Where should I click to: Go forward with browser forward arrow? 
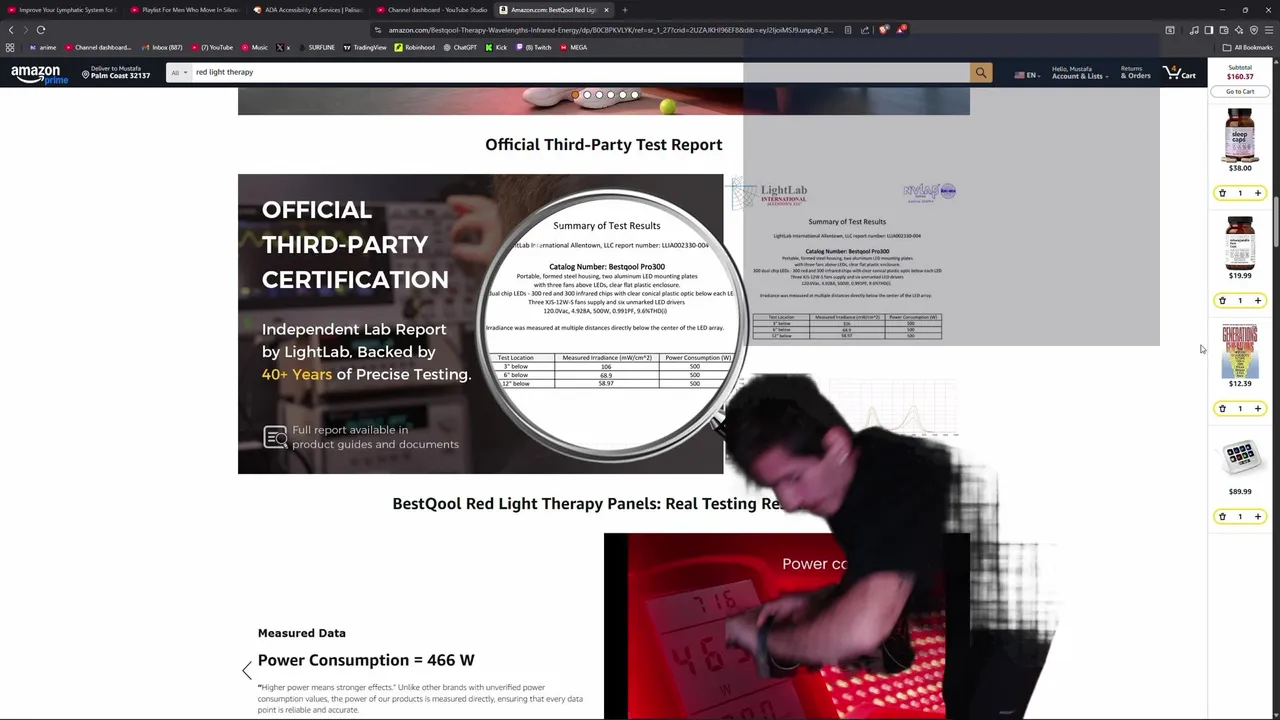click(25, 30)
